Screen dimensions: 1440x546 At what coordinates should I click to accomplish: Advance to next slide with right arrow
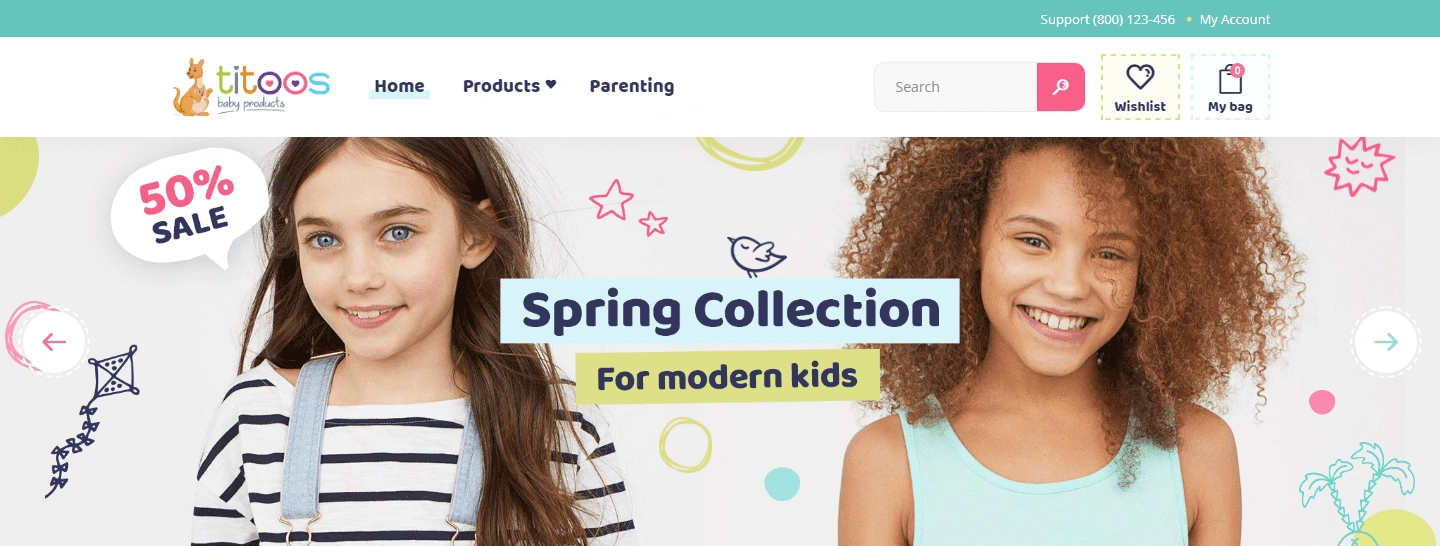(x=1385, y=342)
